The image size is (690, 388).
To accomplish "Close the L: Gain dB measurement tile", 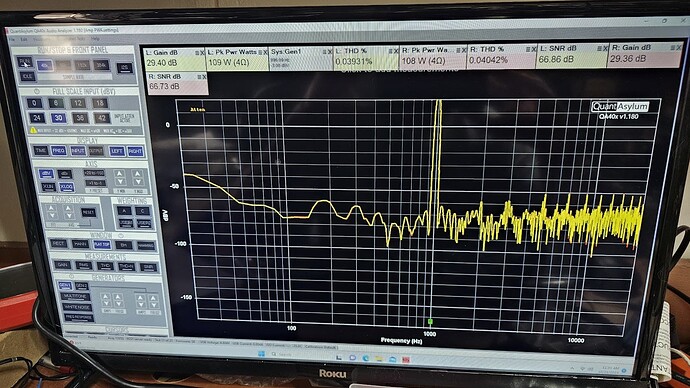I will pyautogui.click(x=202, y=53).
